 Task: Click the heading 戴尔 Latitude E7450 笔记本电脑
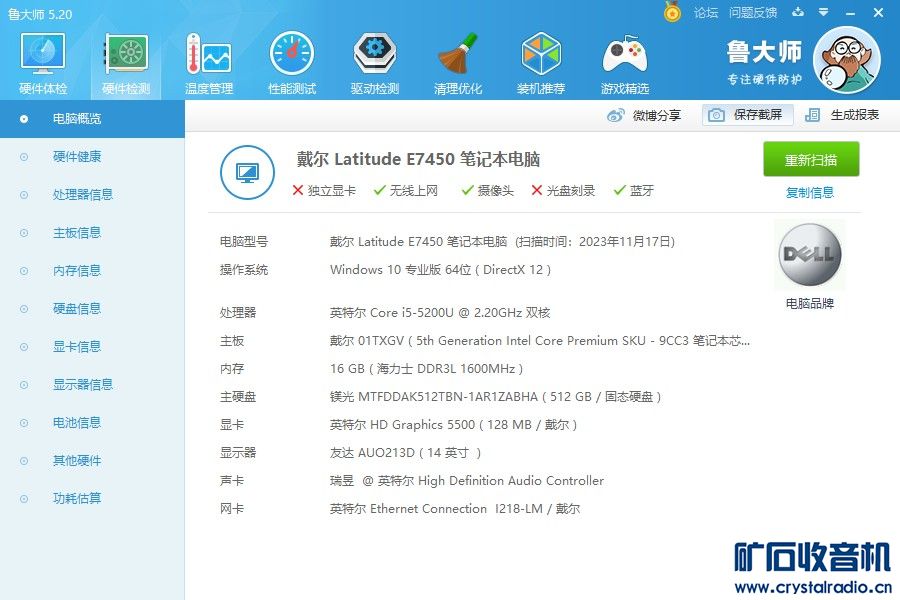coord(418,159)
